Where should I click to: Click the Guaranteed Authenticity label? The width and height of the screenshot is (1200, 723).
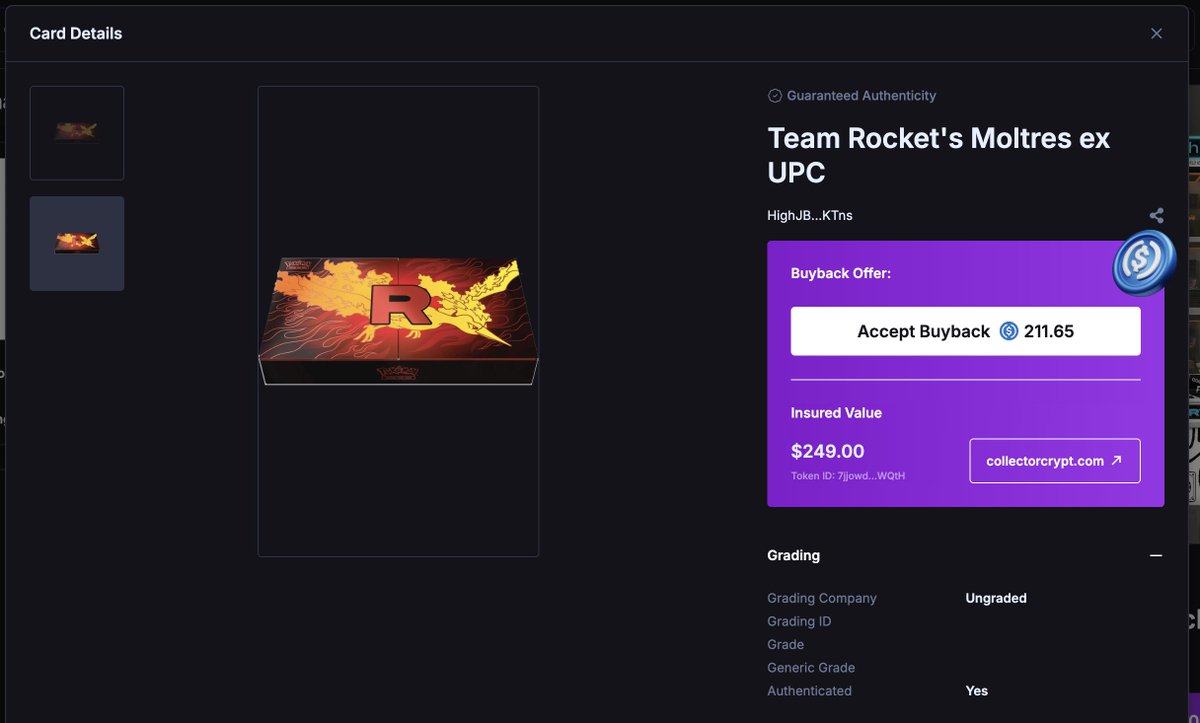pos(861,96)
